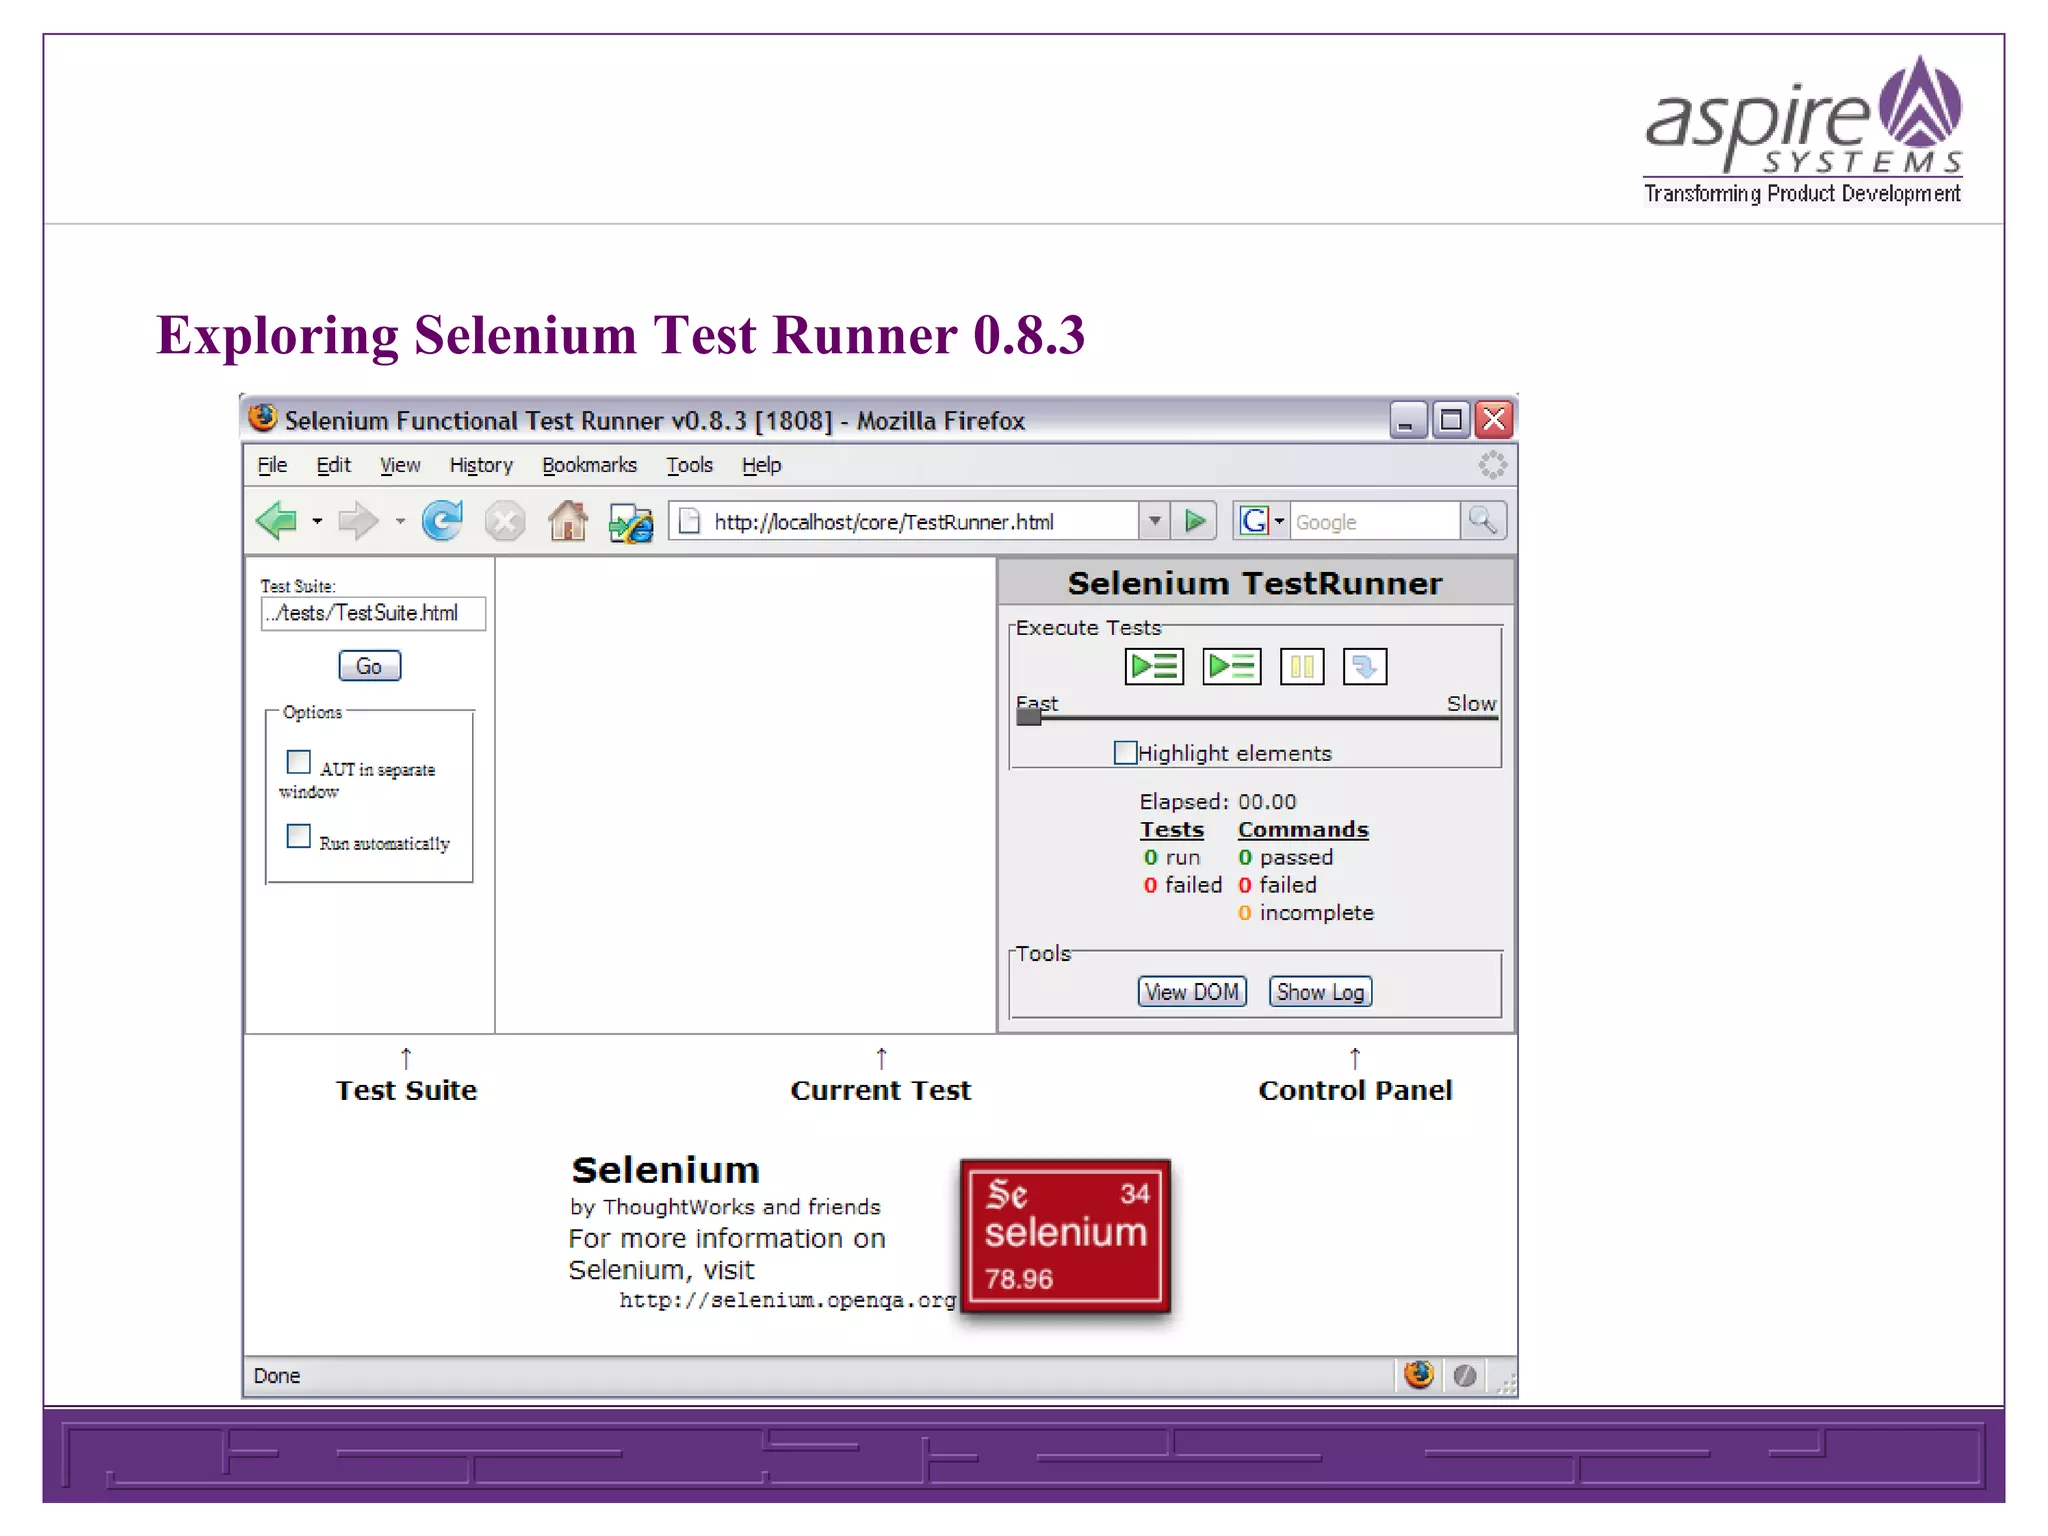The image size is (2048, 1536).
Task: Click the Current Test label
Action: click(880, 1090)
